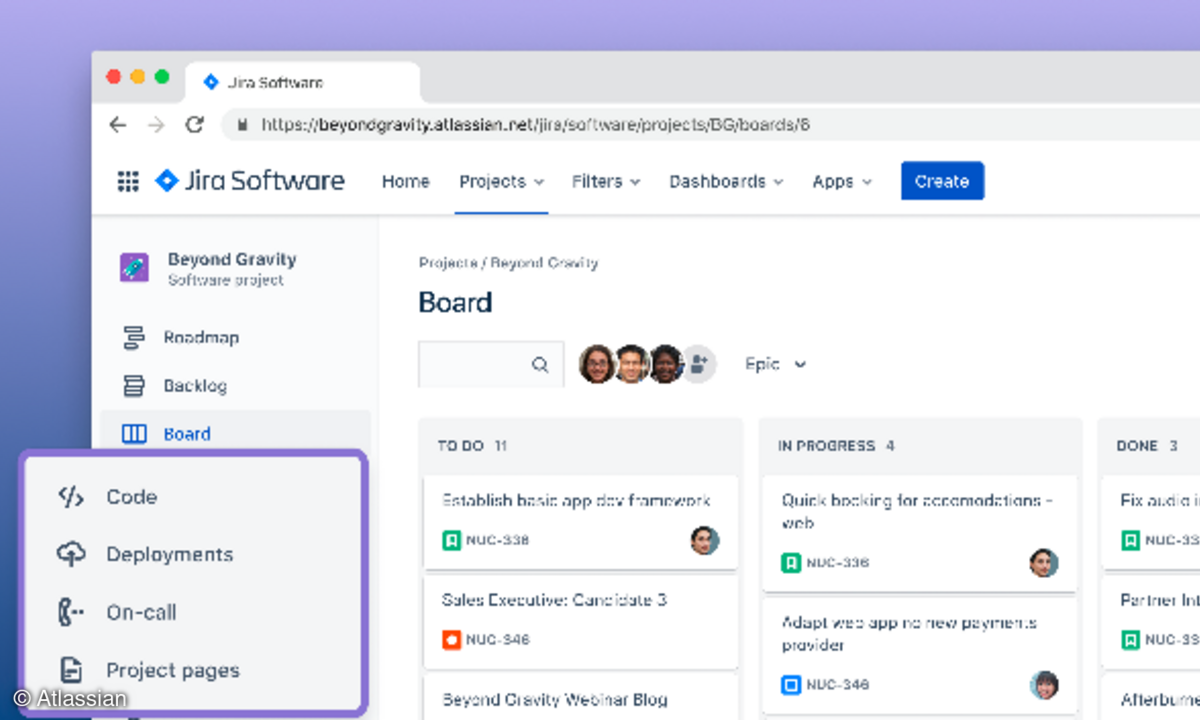Click the blue Create button
Image resolution: width=1200 pixels, height=720 pixels.
pos(942,181)
